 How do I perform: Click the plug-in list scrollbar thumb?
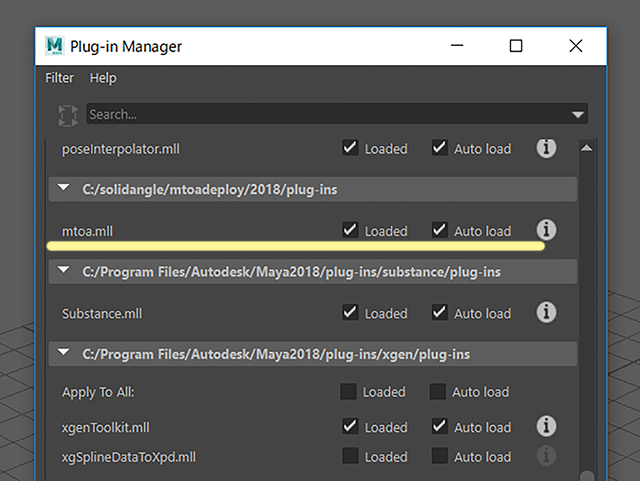click(x=587, y=476)
